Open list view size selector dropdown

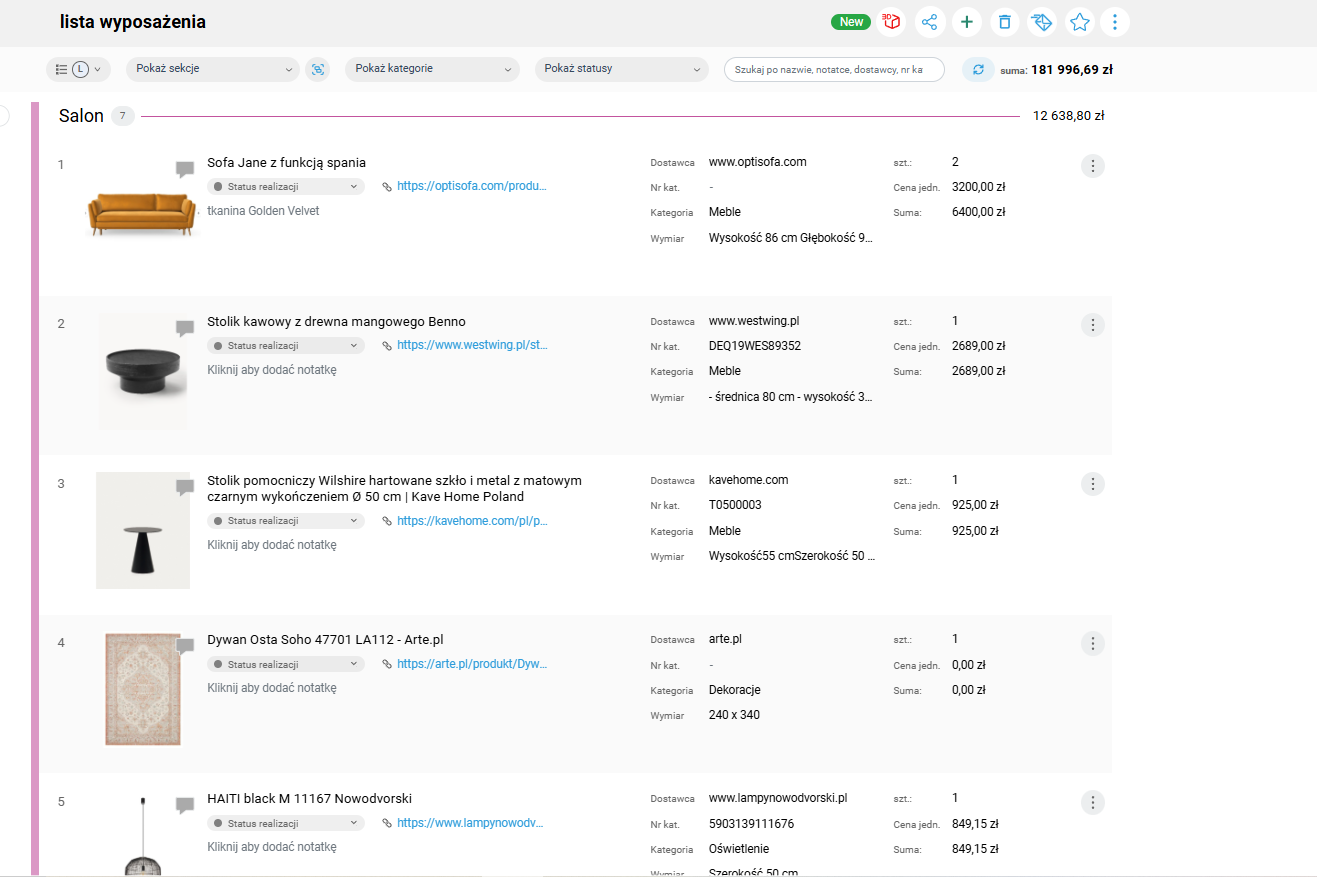[78, 69]
